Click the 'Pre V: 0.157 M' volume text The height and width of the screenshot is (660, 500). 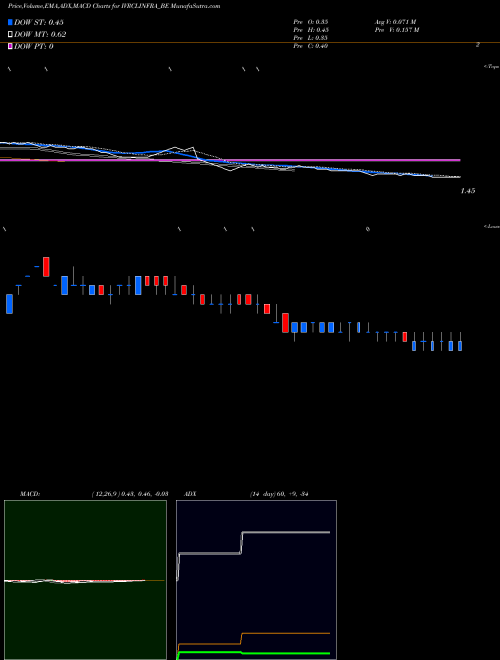[x=397, y=30]
